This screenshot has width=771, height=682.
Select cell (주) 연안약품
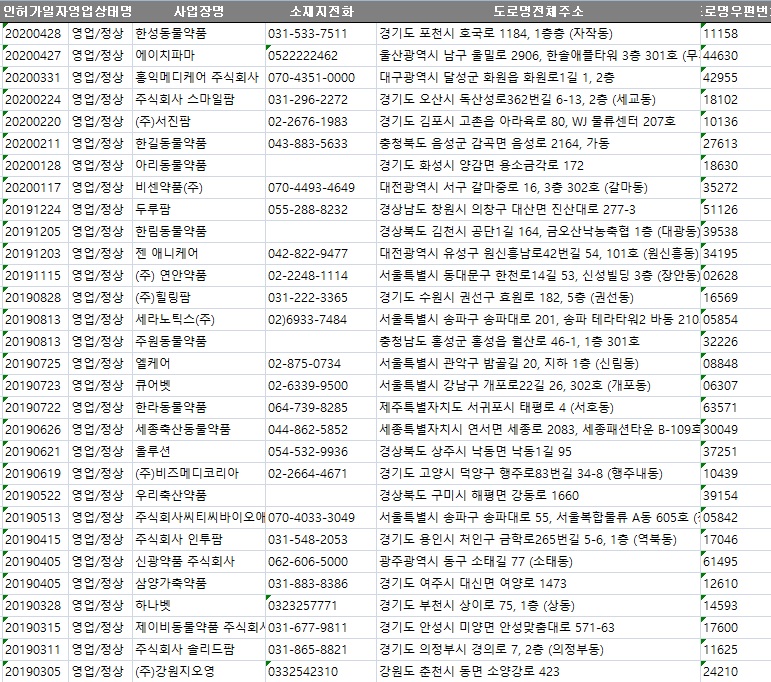[x=199, y=276]
